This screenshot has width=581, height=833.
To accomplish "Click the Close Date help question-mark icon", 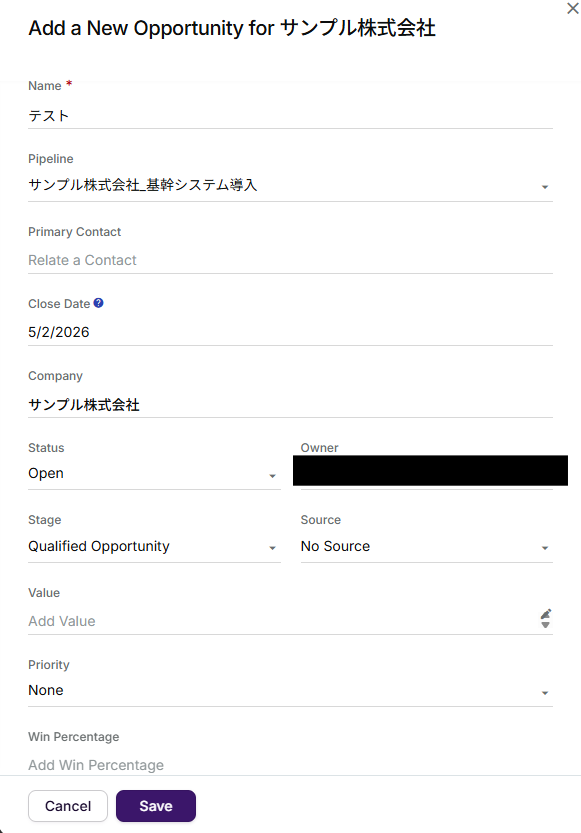I will 98,303.
